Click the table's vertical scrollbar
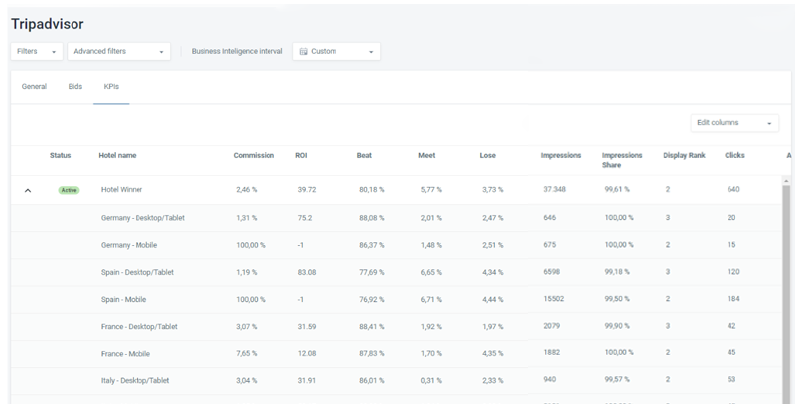The height and width of the screenshot is (404, 800). tap(786, 293)
